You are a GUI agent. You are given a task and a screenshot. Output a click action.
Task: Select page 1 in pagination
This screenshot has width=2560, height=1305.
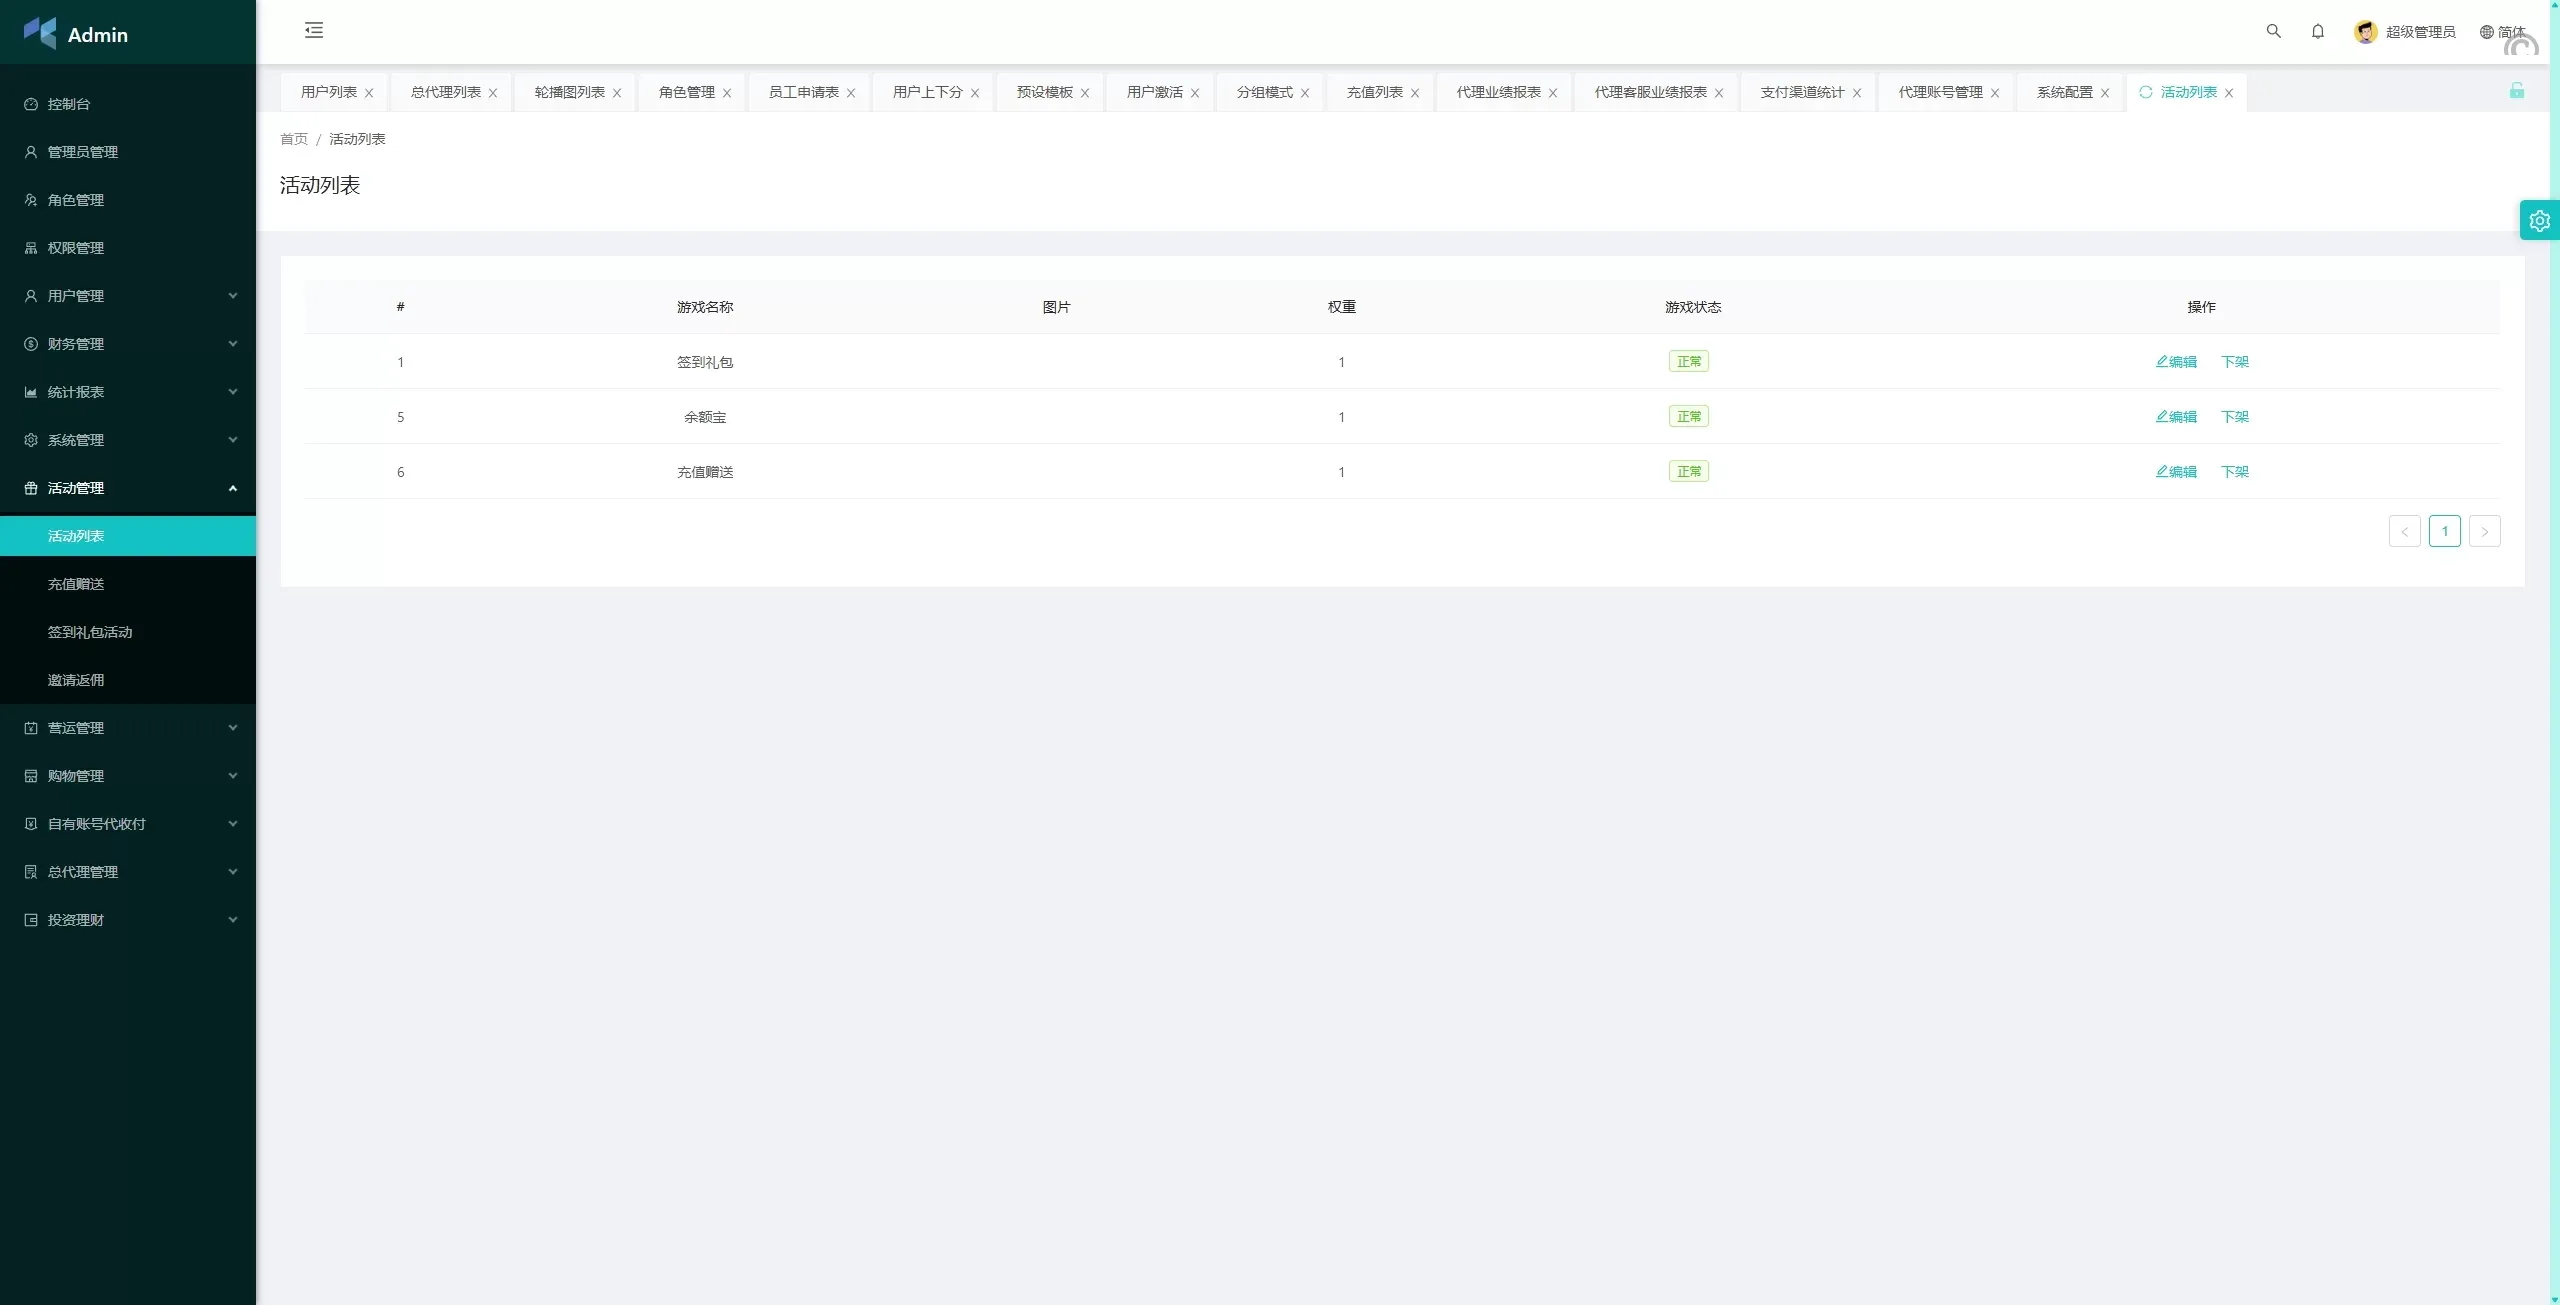2444,531
